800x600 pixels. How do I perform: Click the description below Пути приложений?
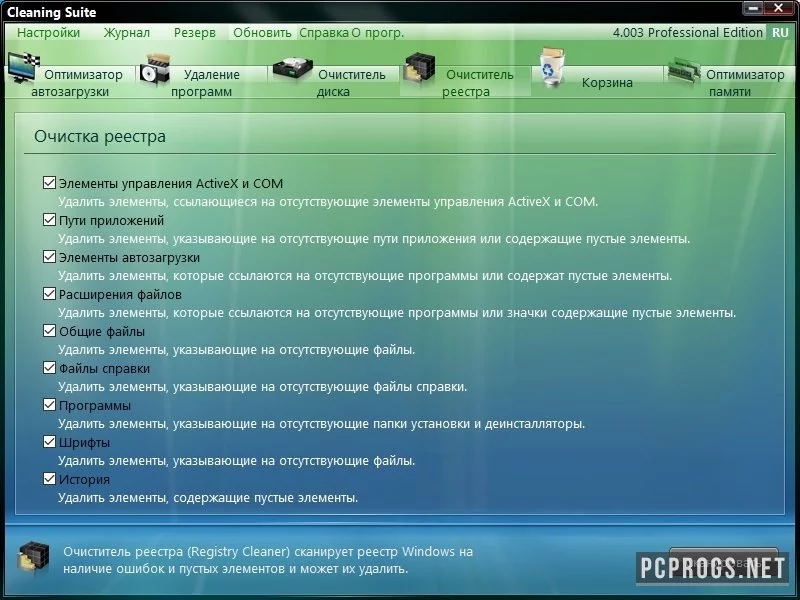tap(373, 239)
